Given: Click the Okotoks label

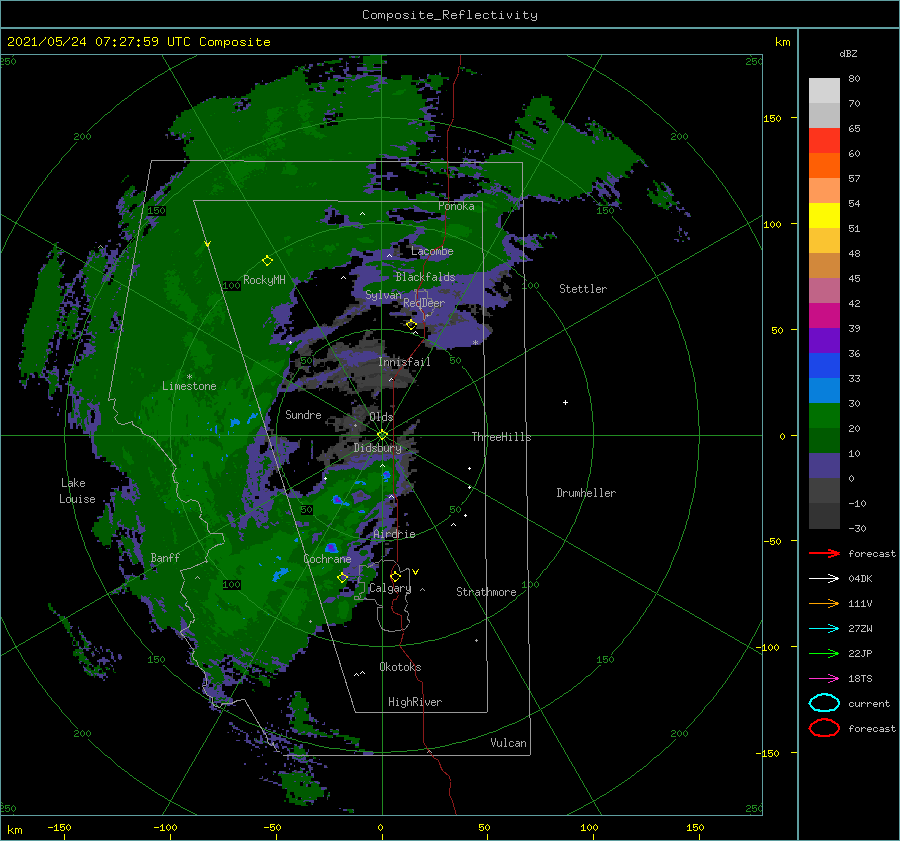Looking at the screenshot, I should click(x=400, y=667).
